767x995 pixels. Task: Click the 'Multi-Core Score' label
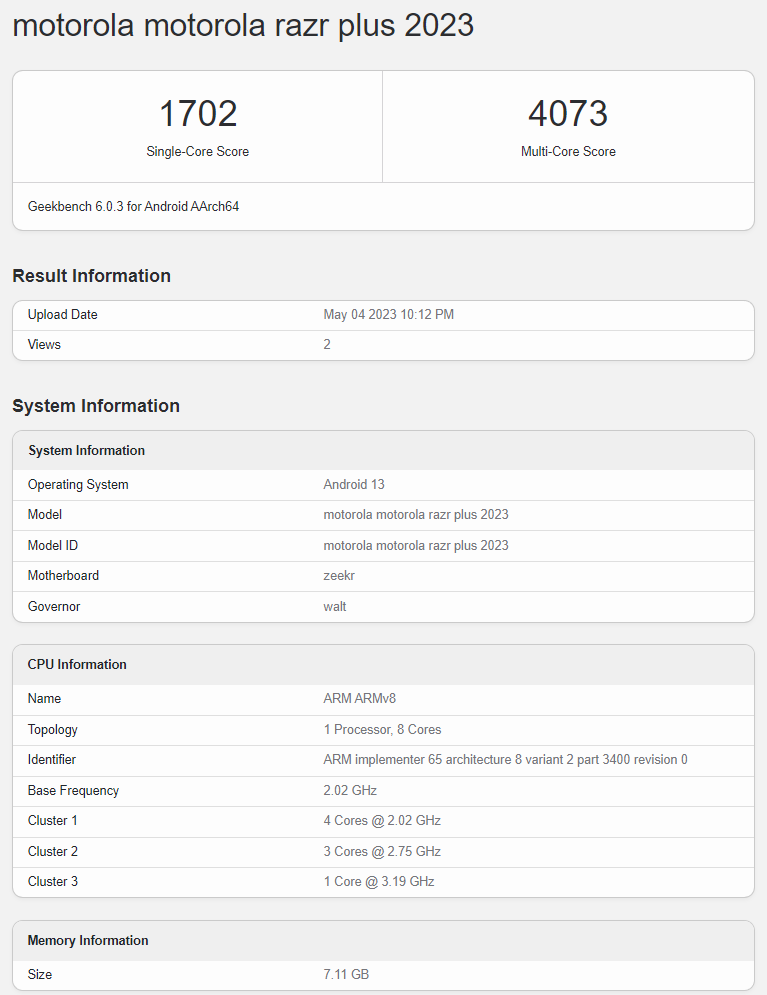click(x=568, y=152)
